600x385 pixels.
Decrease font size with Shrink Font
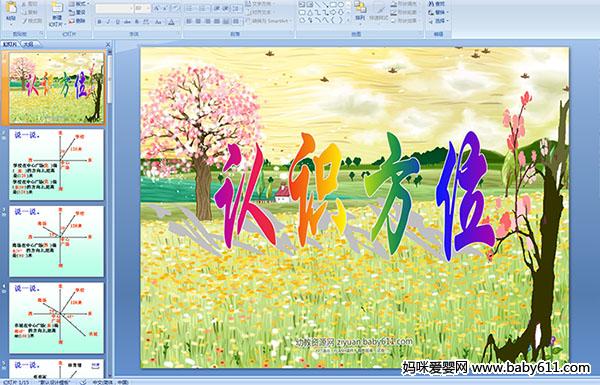[x=165, y=8]
